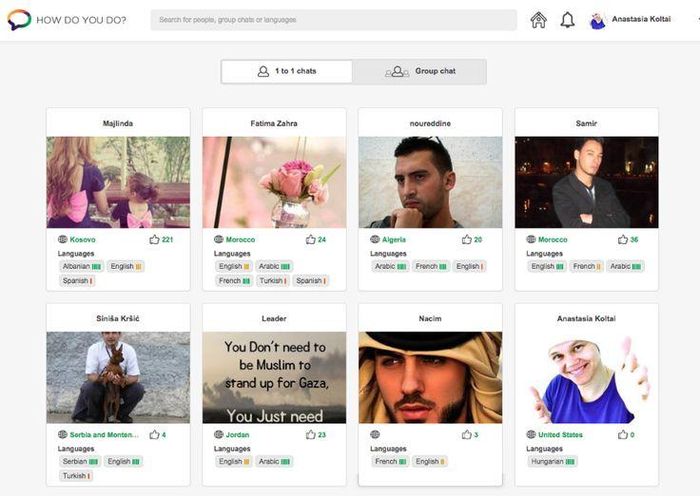Click thumbs-up icon on Samir's card
The image size is (700, 496).
[x=622, y=240]
